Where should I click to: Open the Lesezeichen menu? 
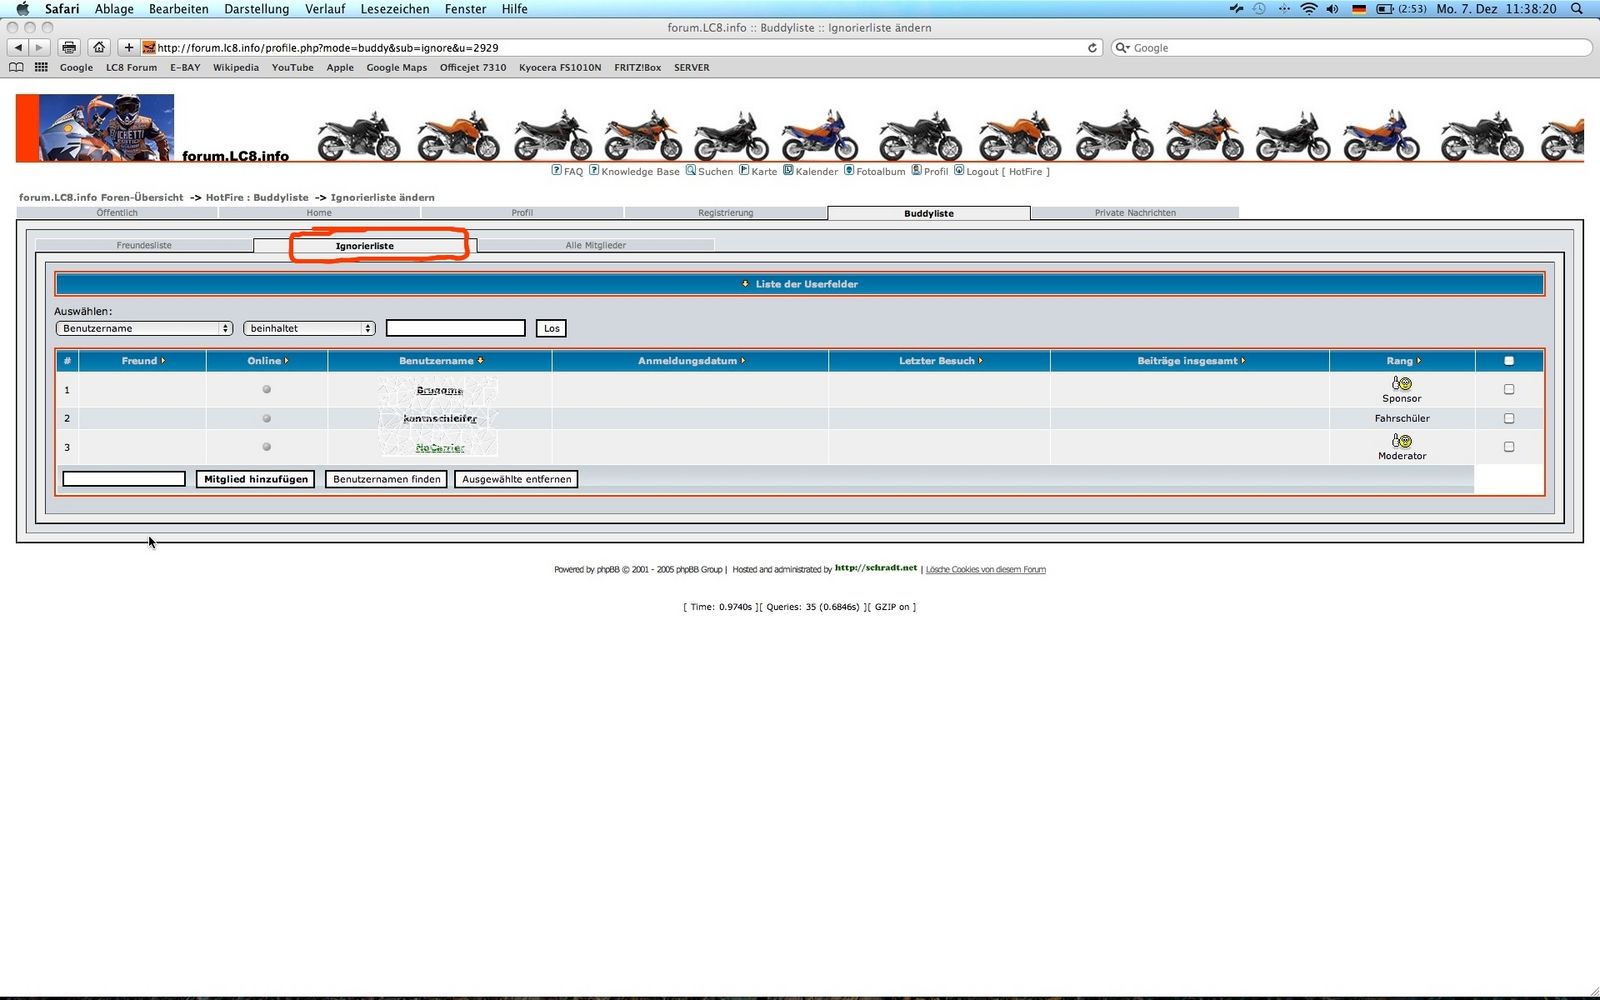point(394,9)
